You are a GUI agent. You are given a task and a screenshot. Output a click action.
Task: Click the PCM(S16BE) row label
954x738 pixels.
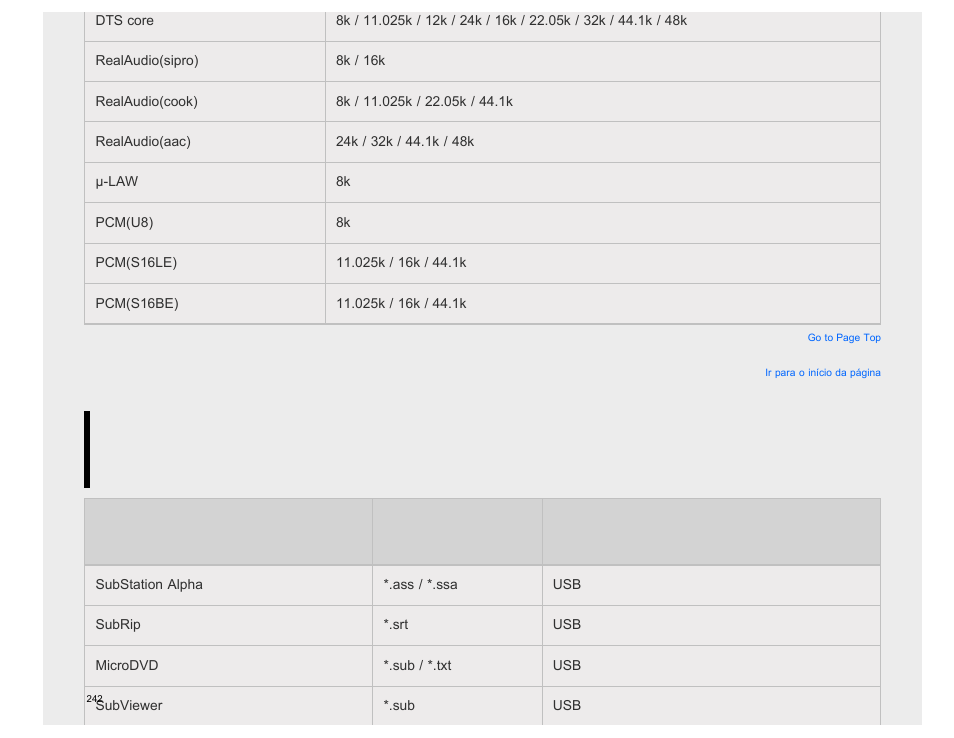coord(204,304)
